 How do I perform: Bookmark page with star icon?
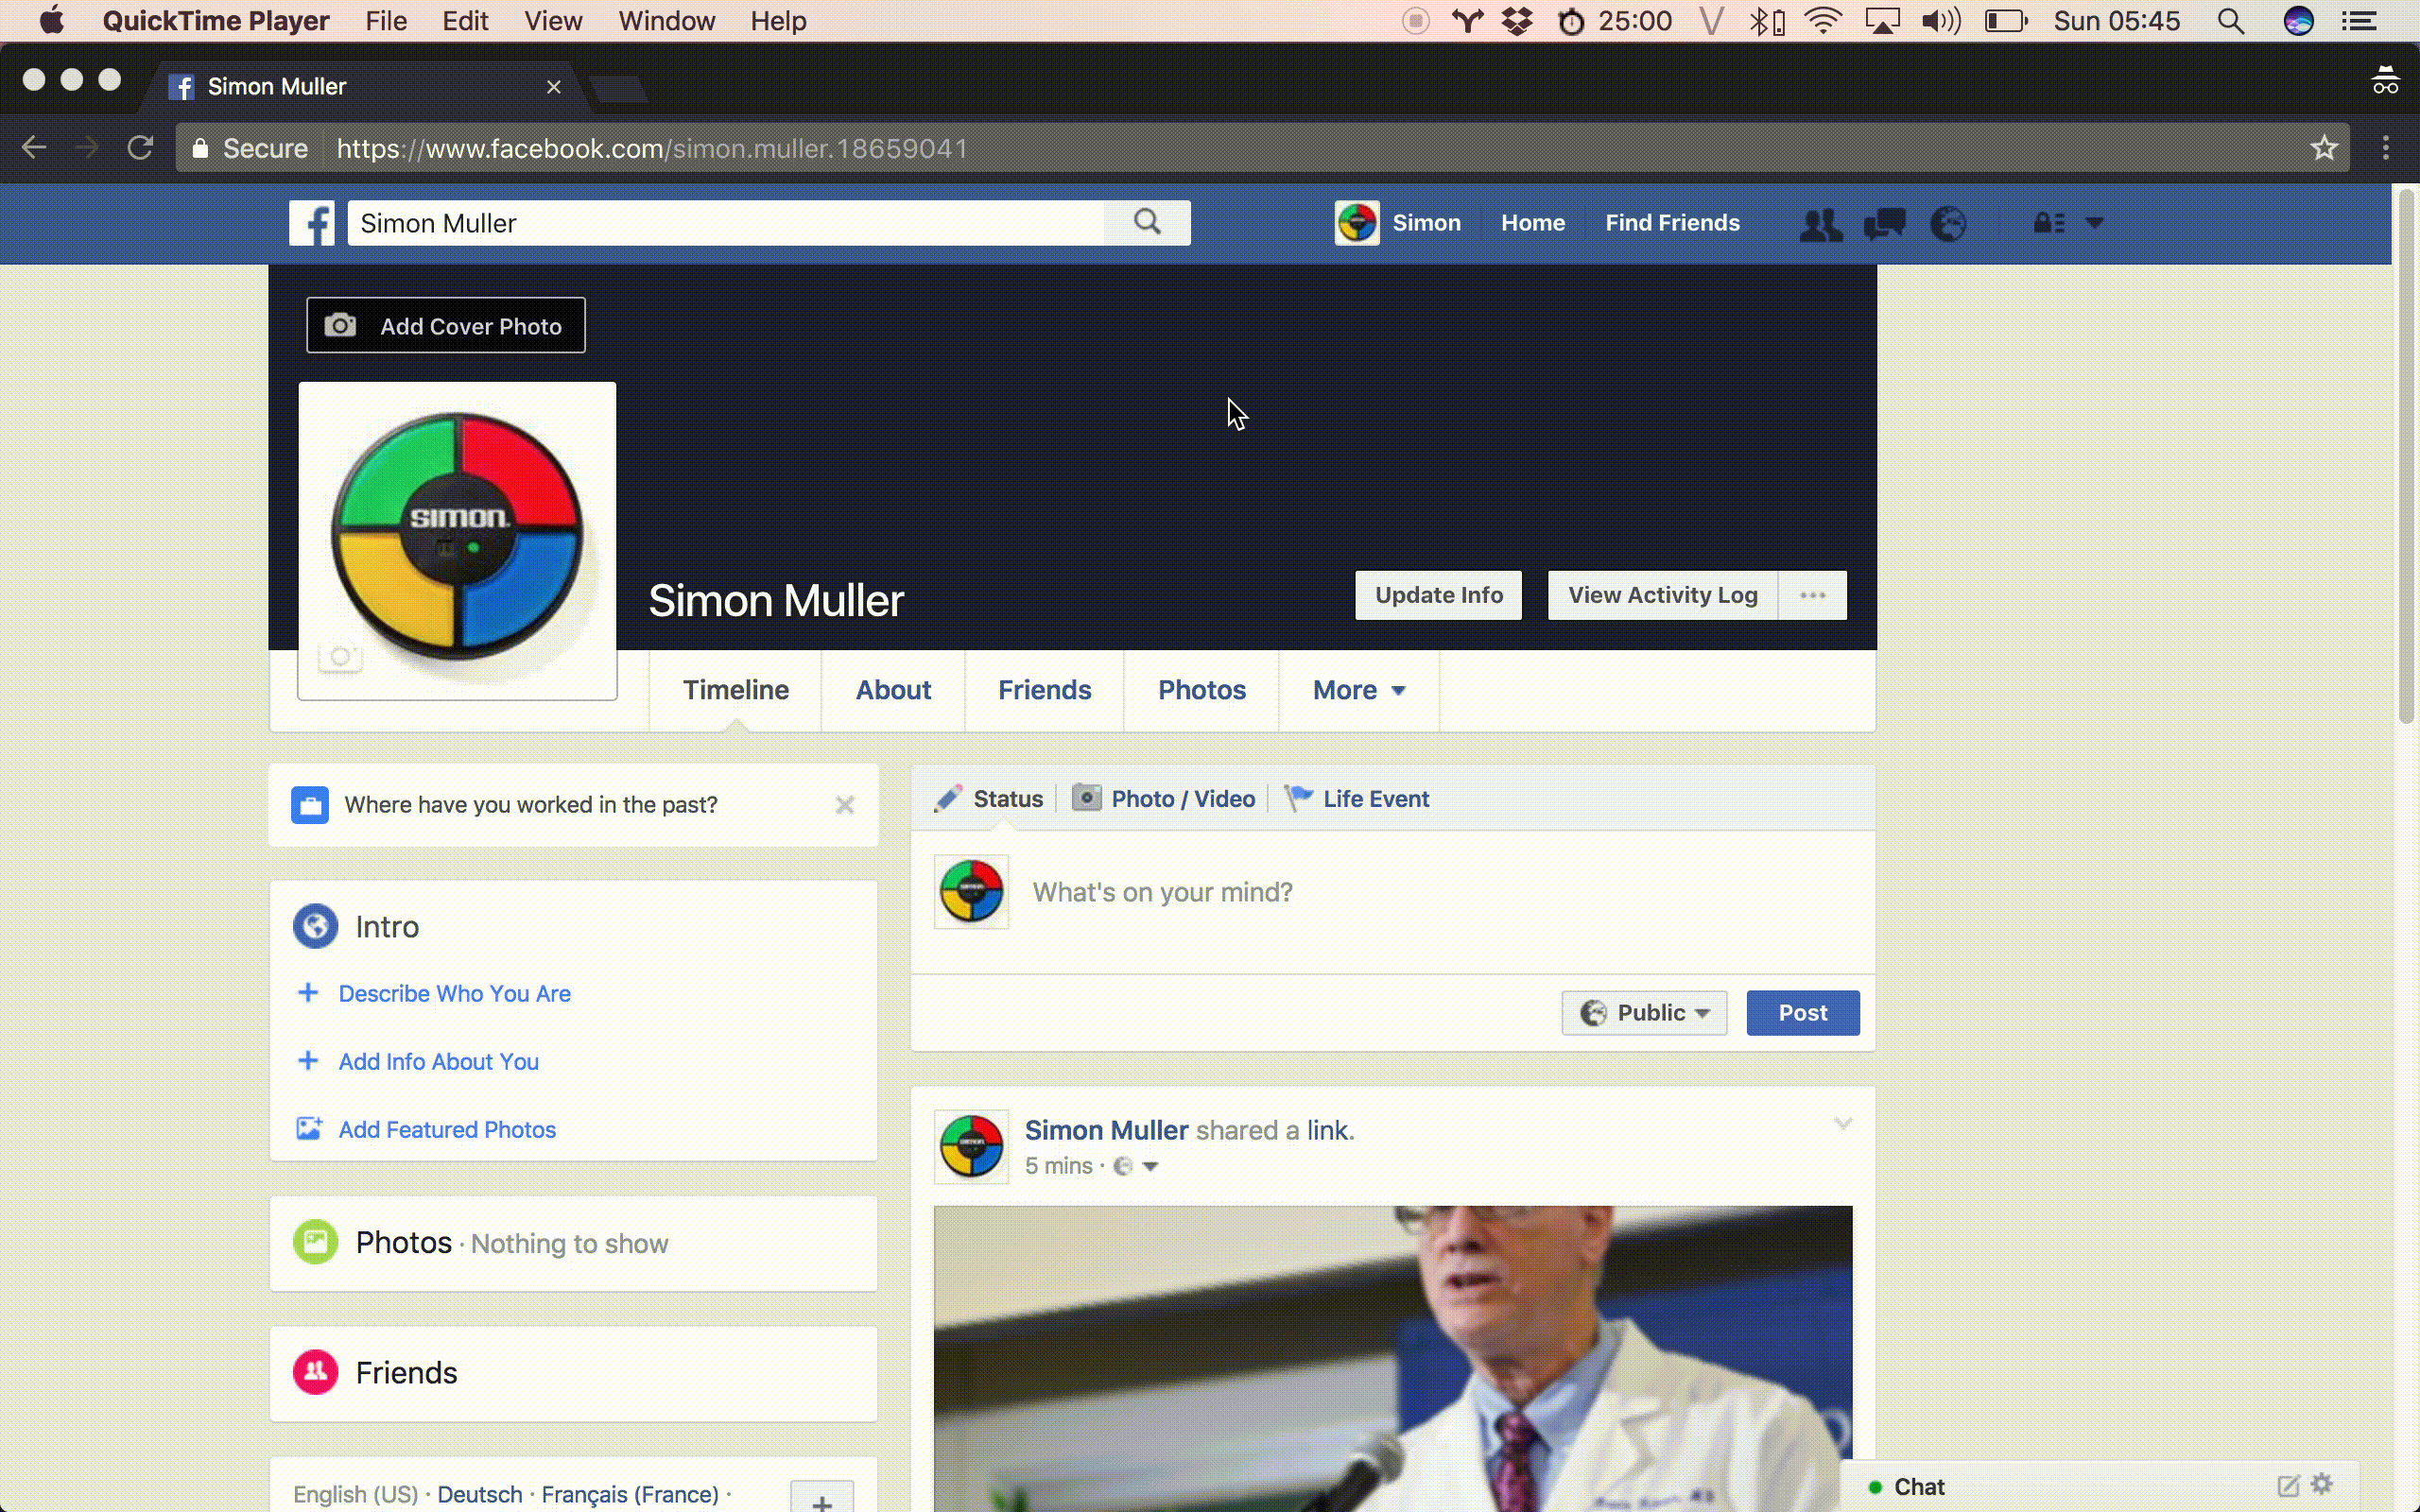[2324, 148]
